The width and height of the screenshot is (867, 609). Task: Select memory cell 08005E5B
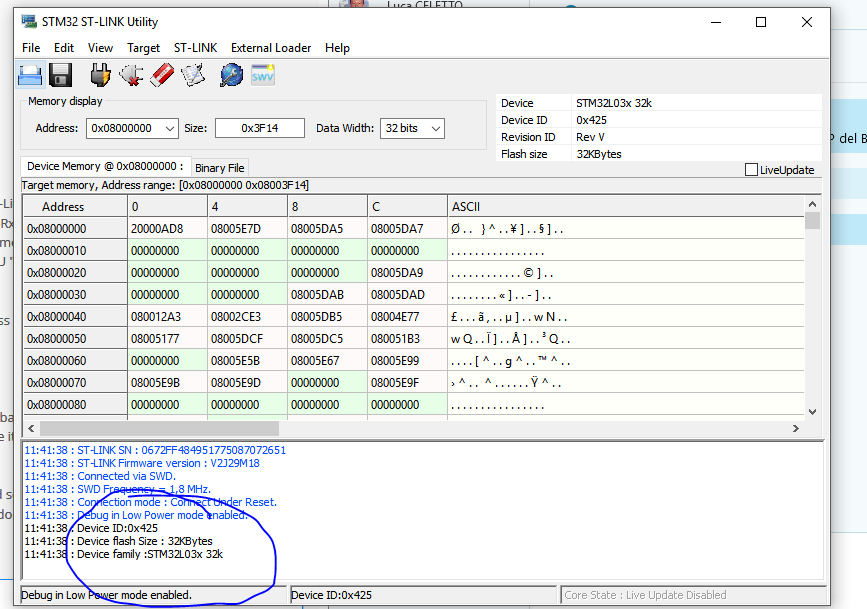pos(247,361)
